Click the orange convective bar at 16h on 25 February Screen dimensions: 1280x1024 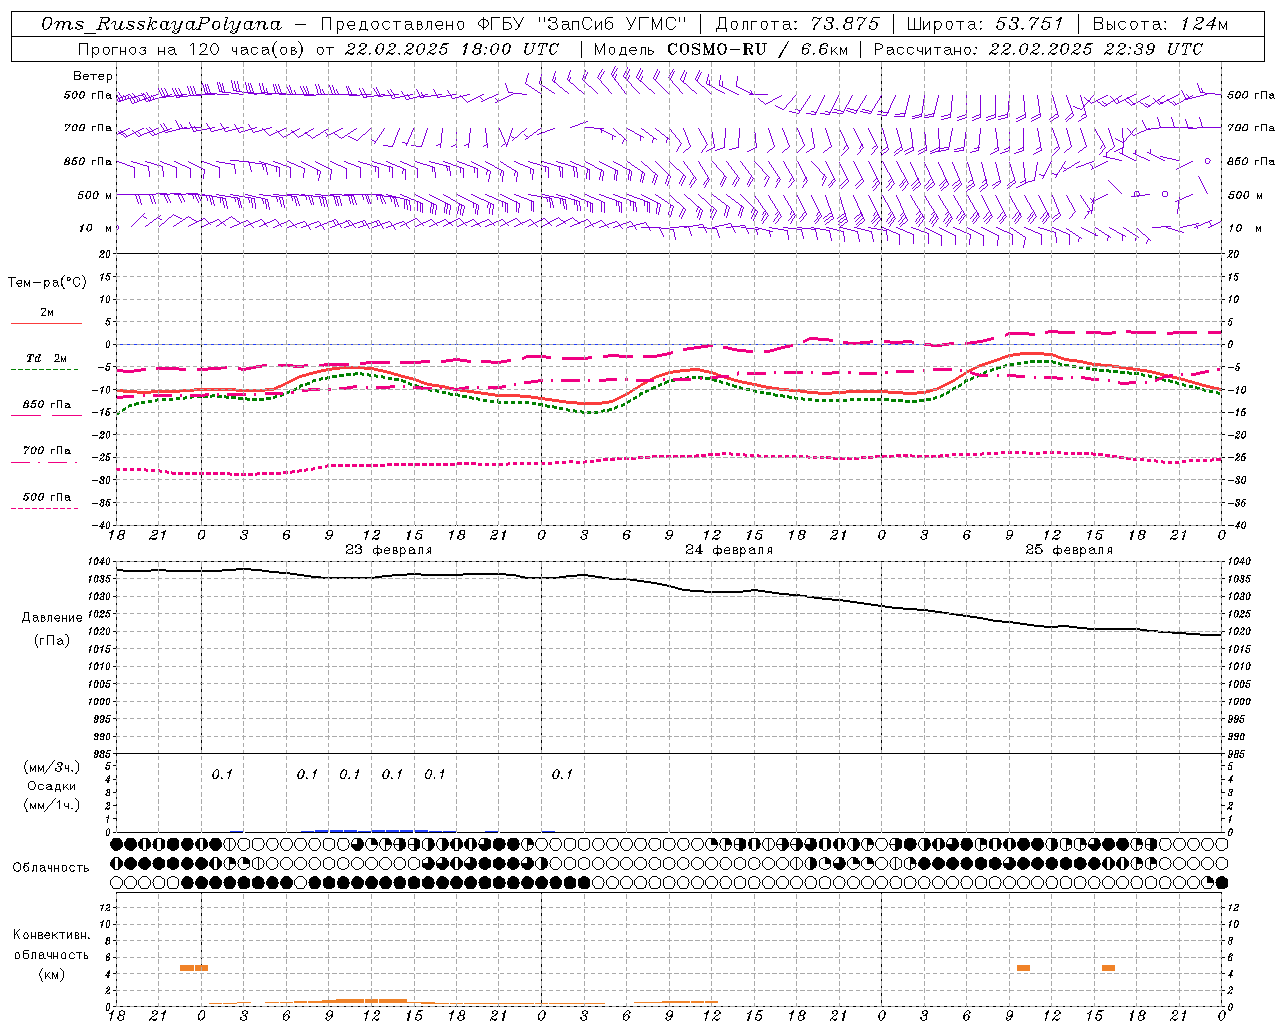coord(1108,967)
